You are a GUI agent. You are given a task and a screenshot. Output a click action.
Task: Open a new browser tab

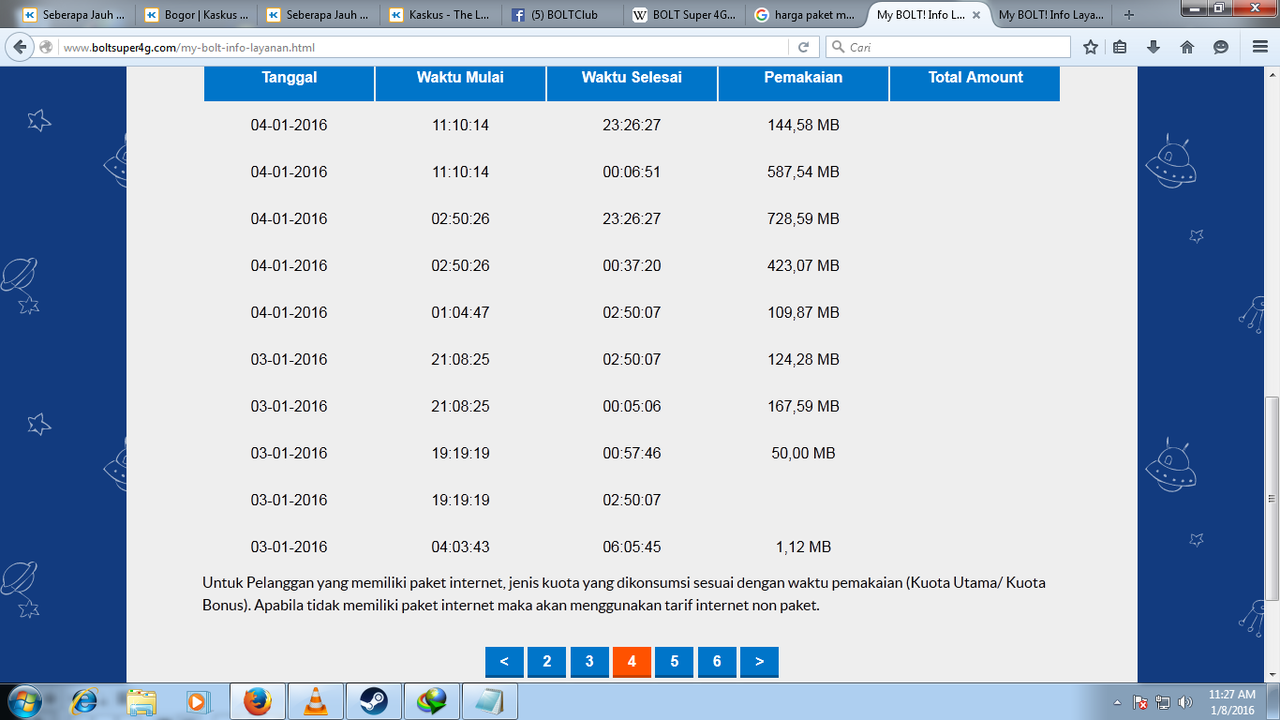point(1129,15)
